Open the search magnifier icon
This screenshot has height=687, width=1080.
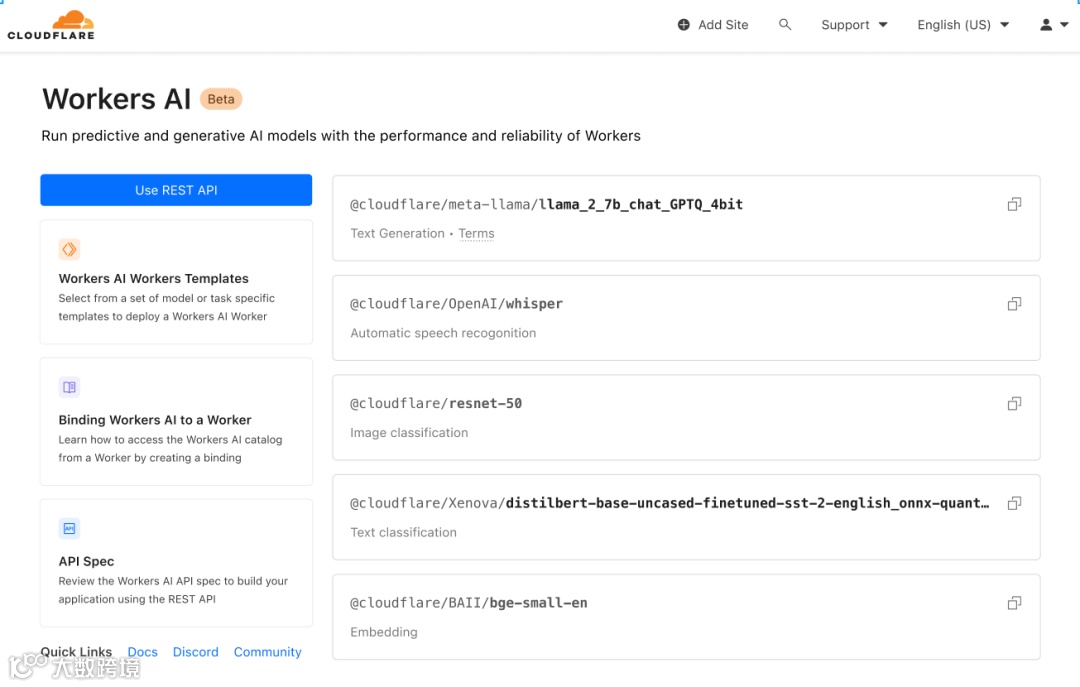point(785,25)
